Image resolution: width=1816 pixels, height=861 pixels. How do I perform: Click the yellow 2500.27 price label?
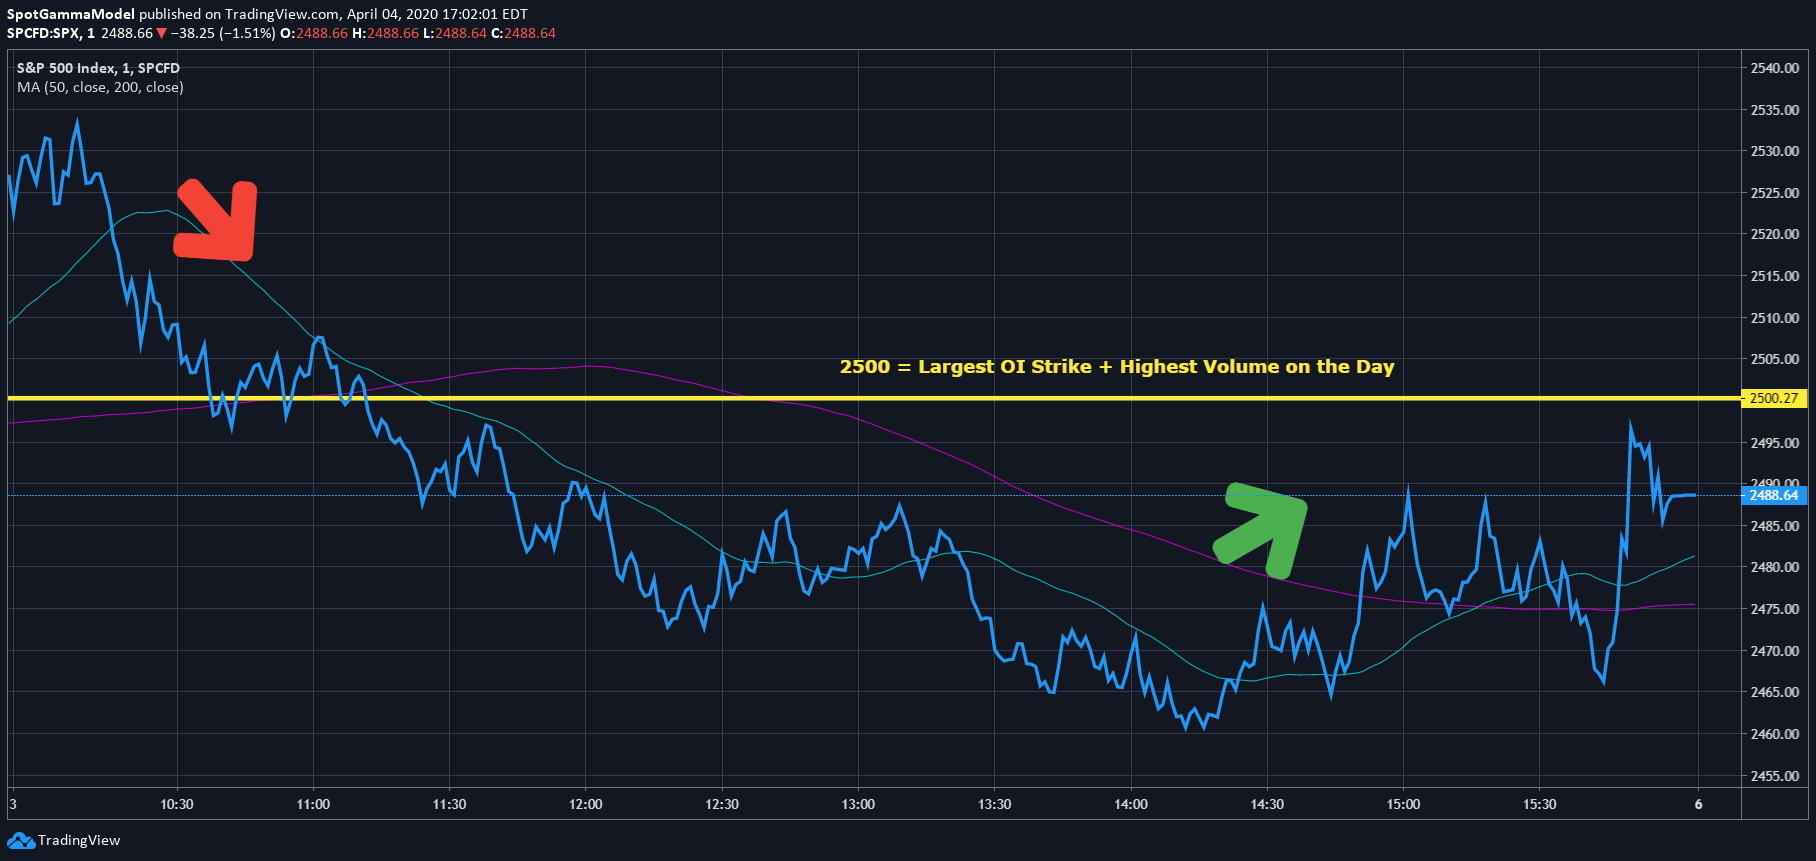click(1774, 398)
